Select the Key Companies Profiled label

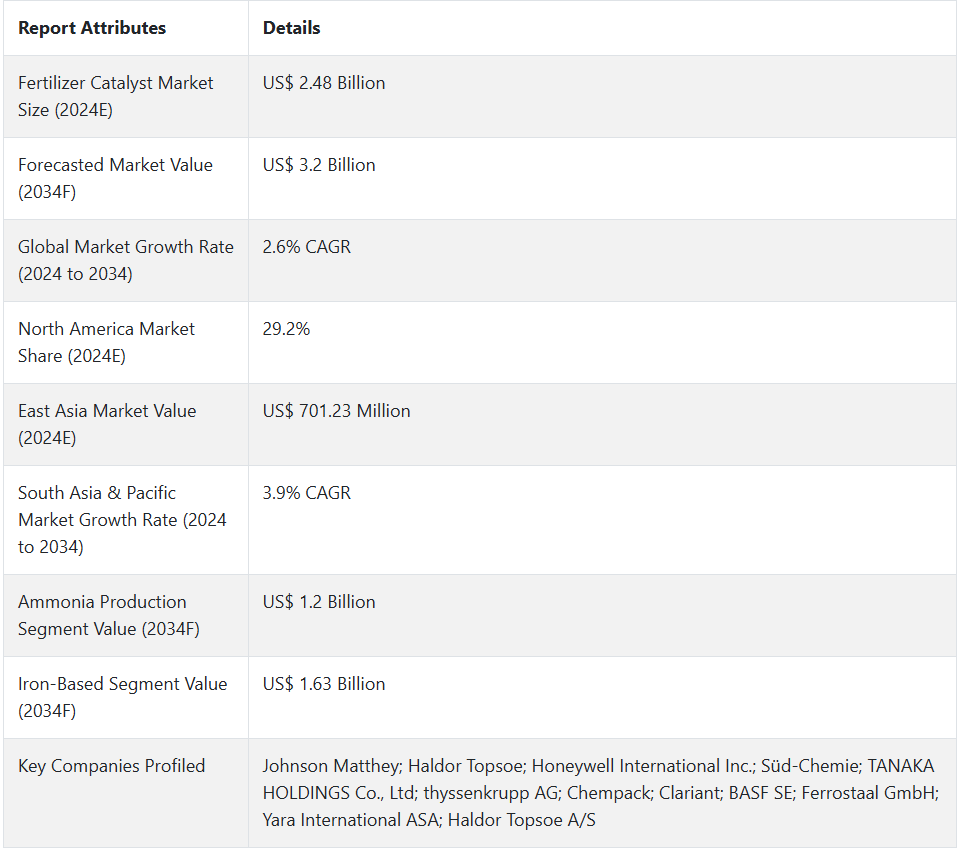pos(111,766)
